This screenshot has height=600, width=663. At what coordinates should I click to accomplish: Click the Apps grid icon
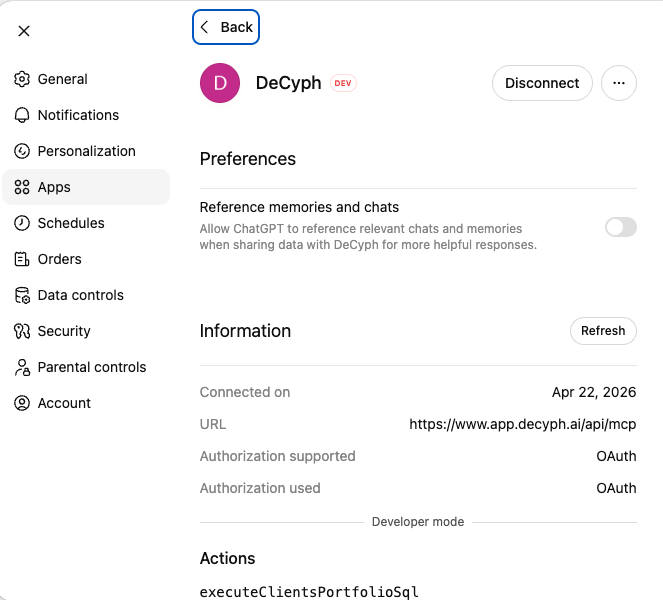pyautogui.click(x=22, y=187)
